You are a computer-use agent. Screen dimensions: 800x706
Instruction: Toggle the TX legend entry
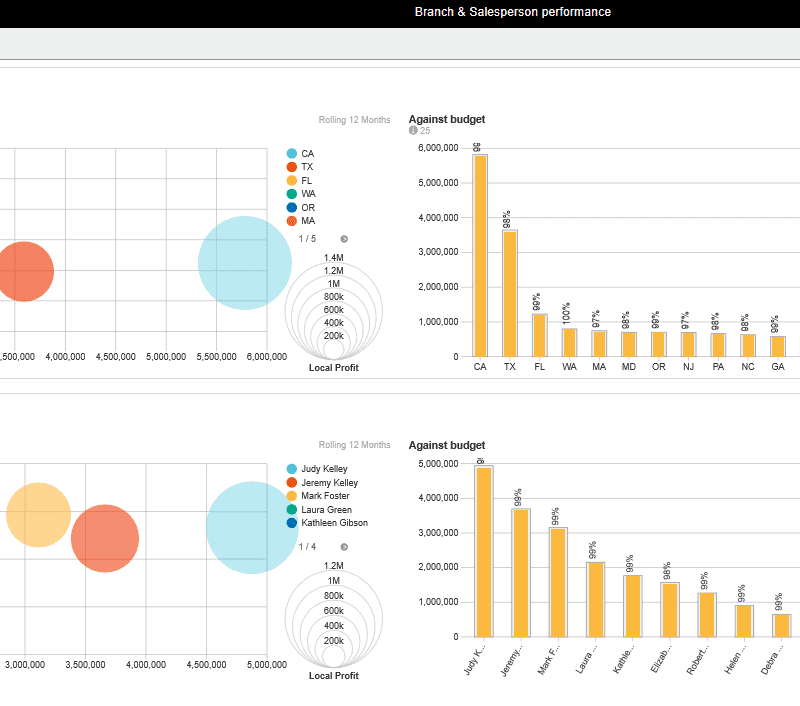pyautogui.click(x=293, y=166)
